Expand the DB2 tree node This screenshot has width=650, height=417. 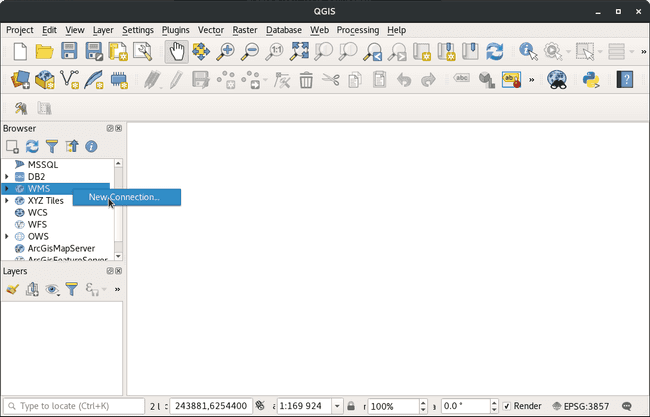pos(7,177)
